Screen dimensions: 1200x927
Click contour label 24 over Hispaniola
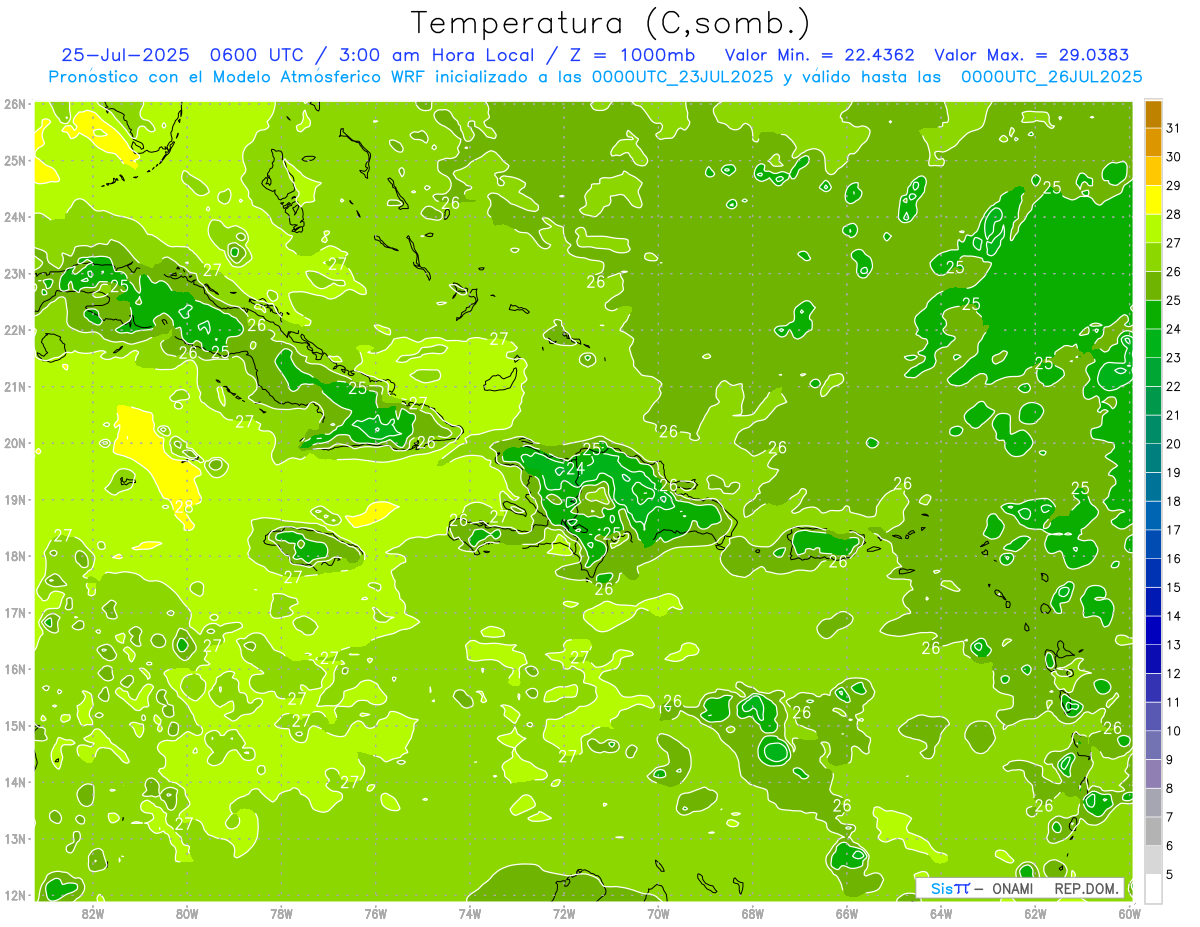point(575,468)
